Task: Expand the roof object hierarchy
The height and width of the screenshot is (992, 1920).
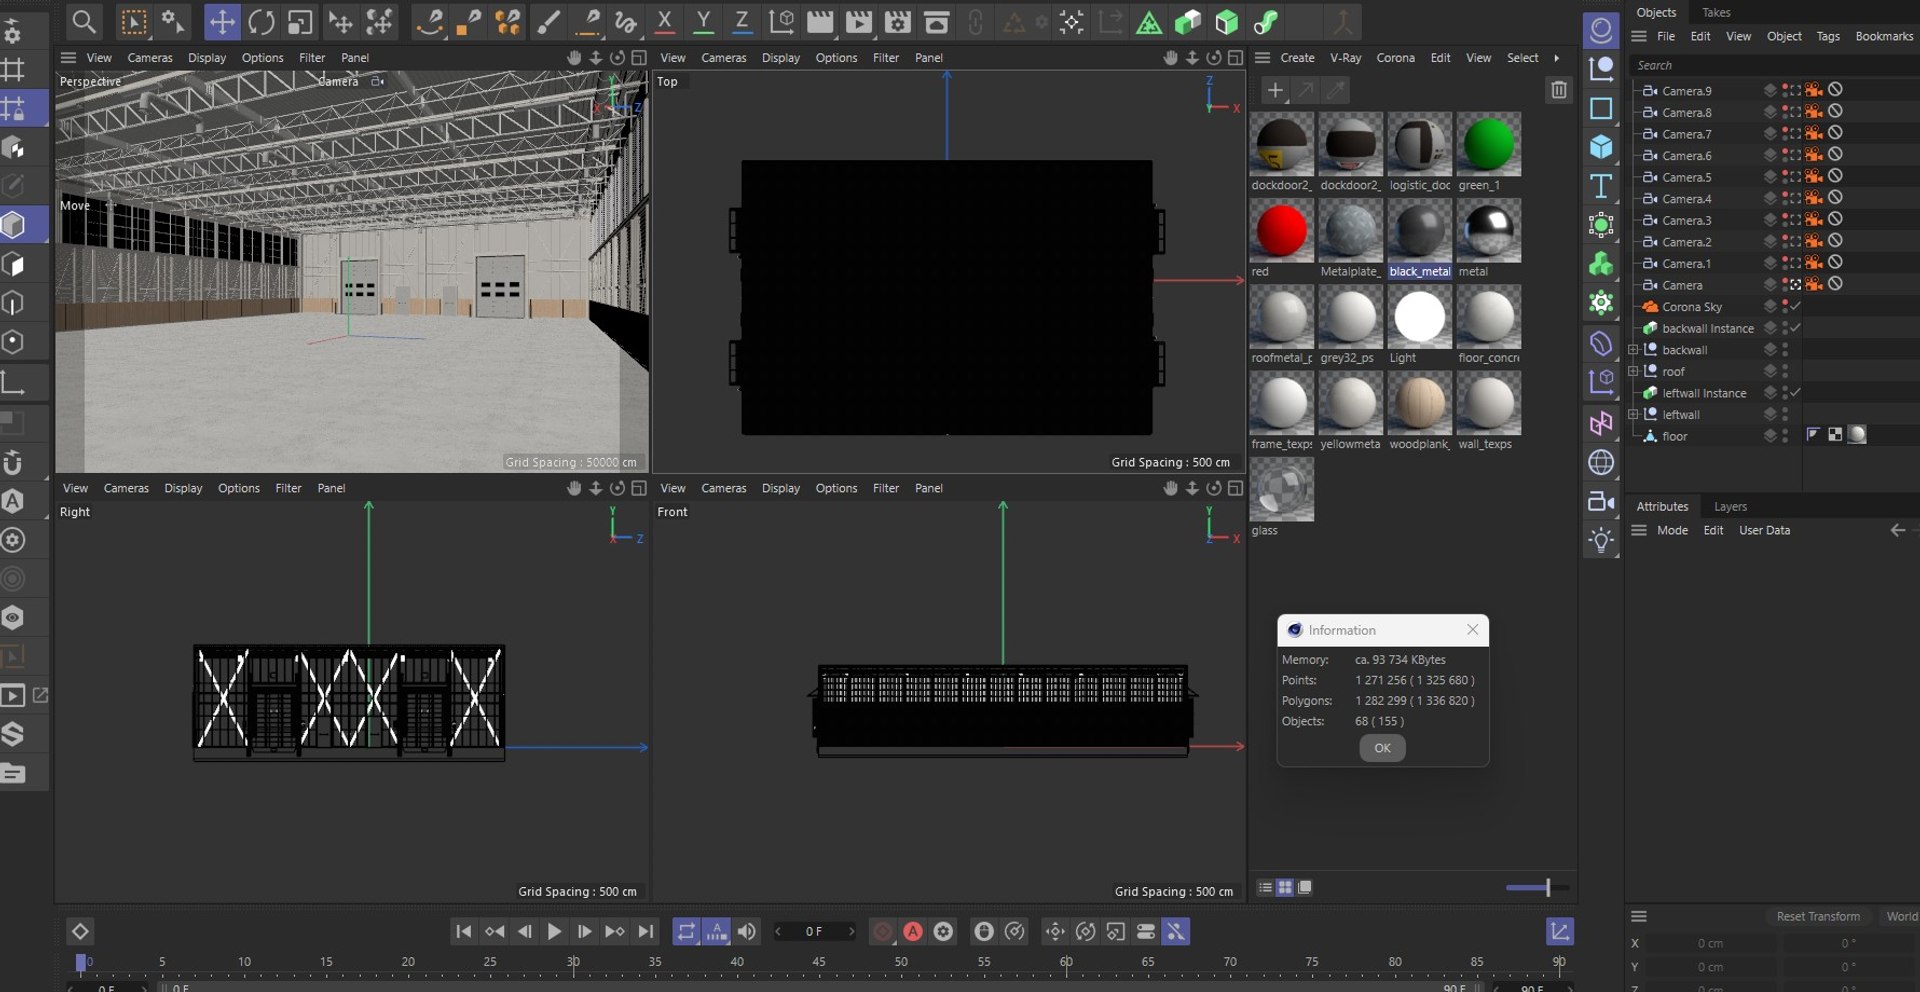Action: [1633, 371]
